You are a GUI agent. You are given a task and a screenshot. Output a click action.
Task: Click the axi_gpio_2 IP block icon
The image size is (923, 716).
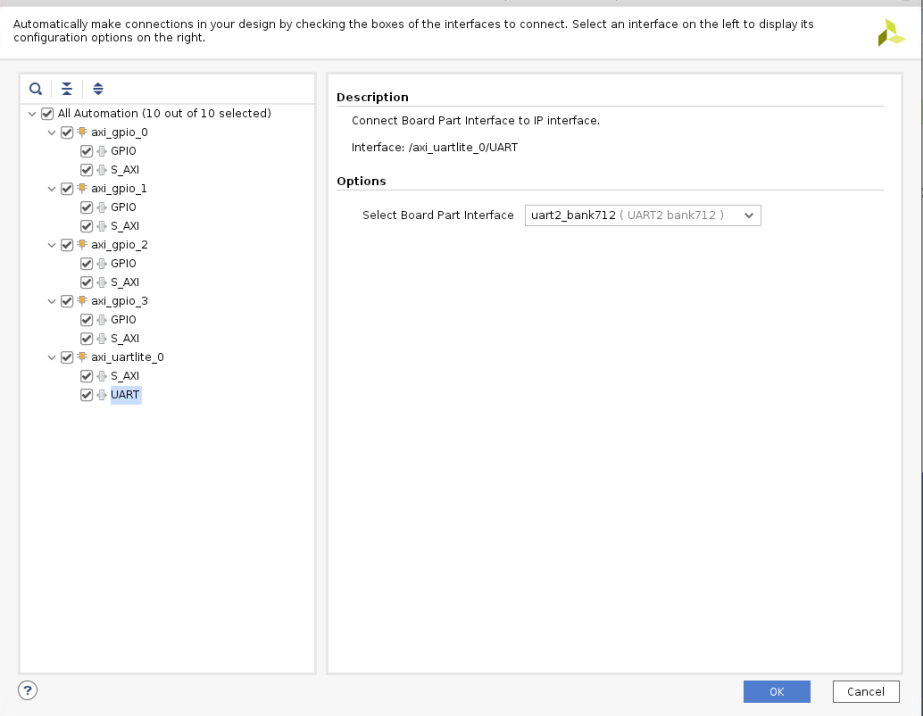coord(82,245)
